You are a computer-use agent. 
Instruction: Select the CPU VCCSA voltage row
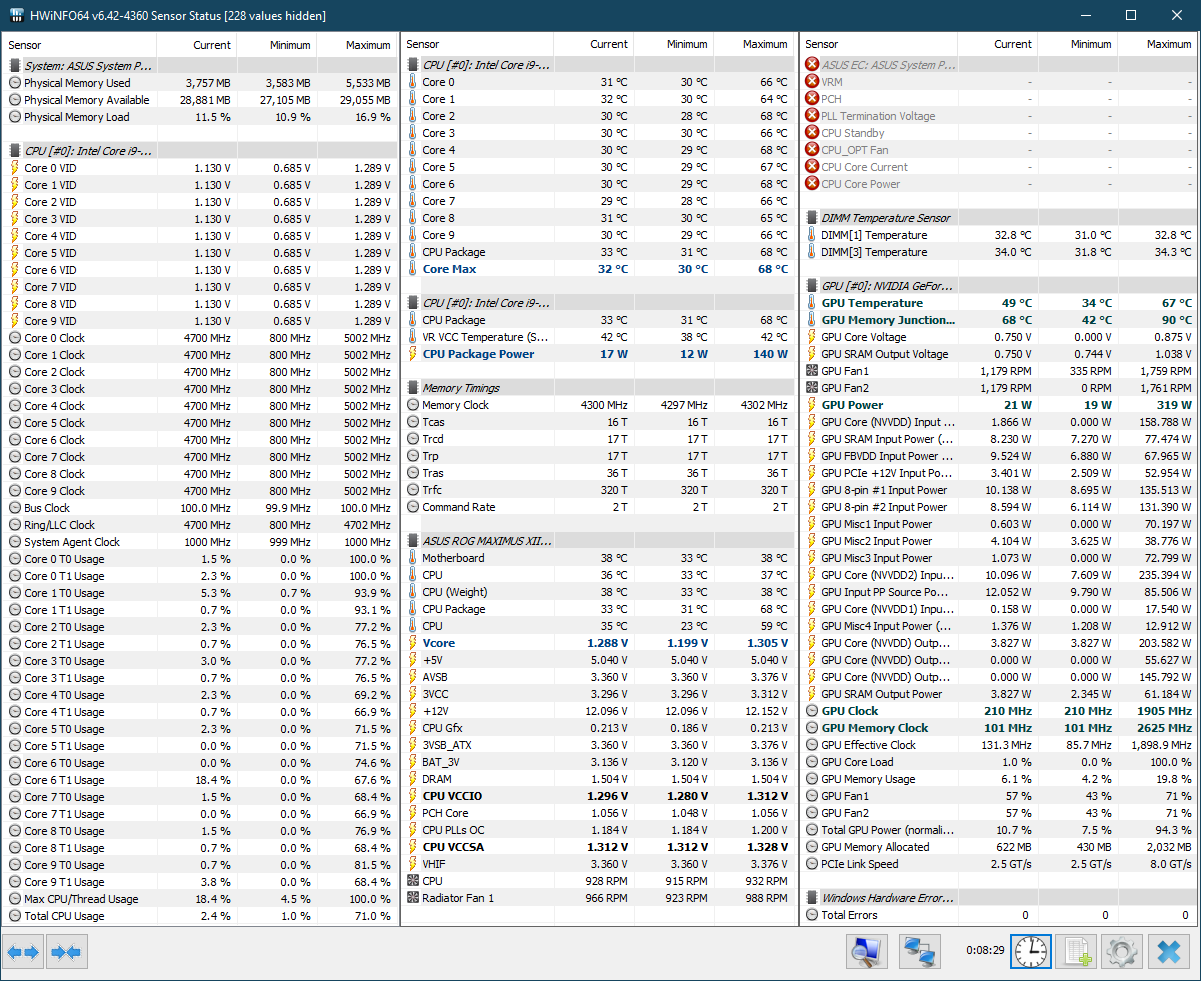pos(599,847)
